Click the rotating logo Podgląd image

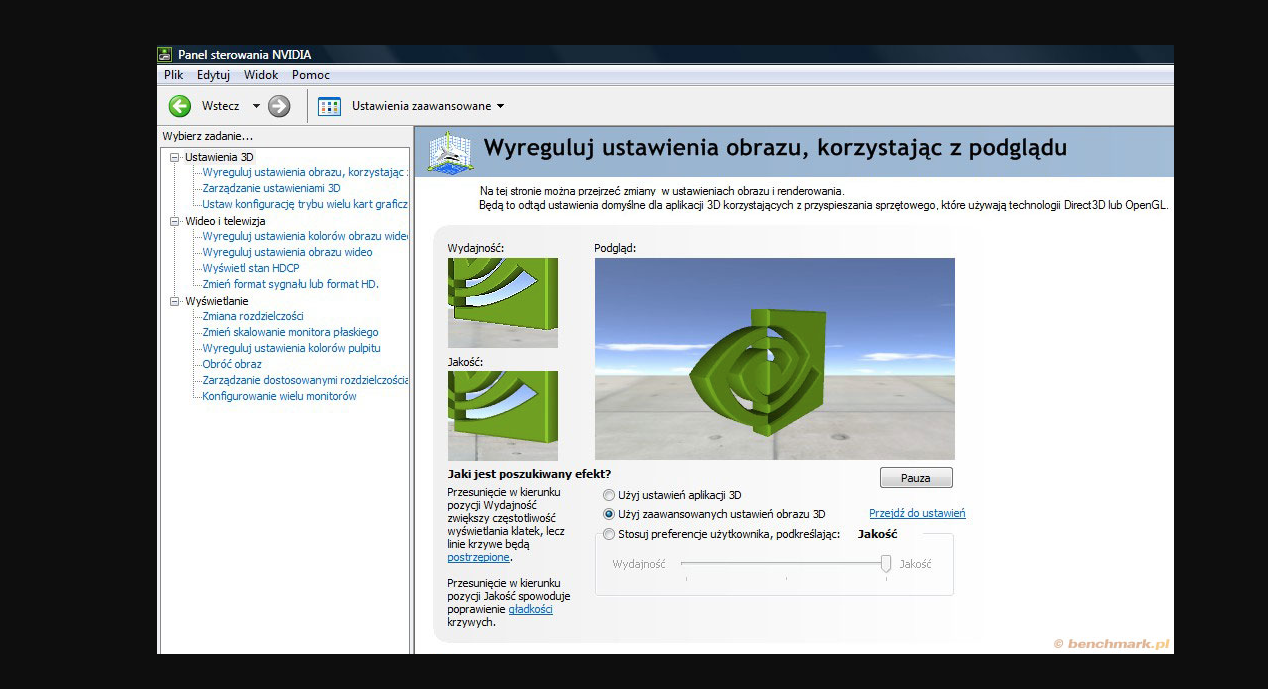775,359
